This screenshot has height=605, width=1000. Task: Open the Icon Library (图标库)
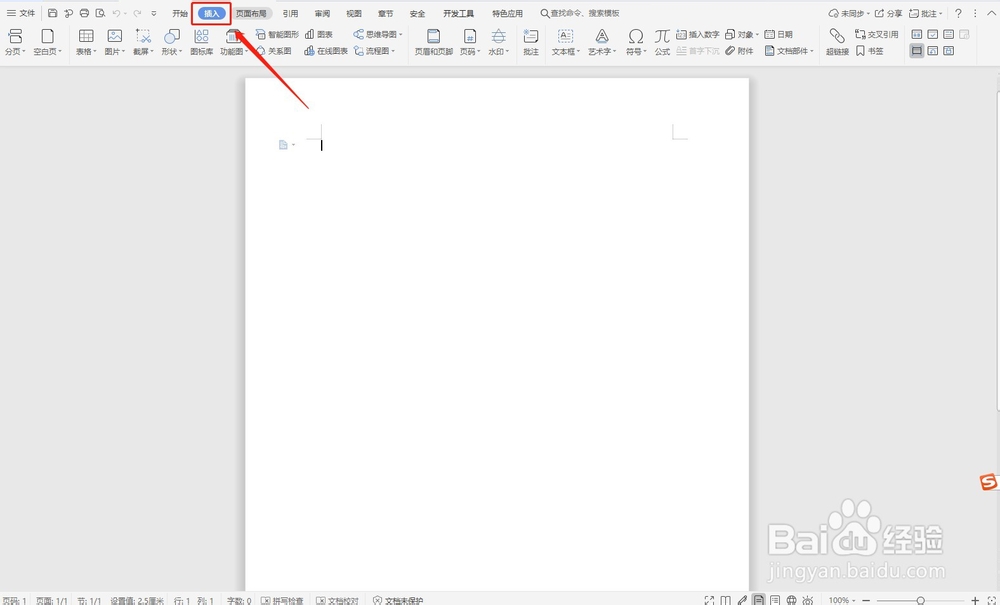point(202,41)
